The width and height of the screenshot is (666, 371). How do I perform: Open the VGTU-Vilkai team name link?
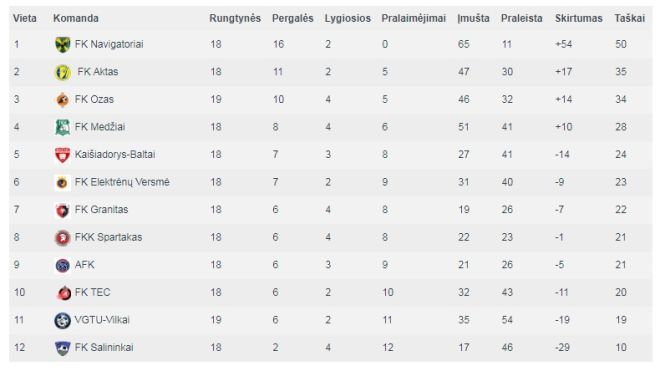click(x=102, y=320)
